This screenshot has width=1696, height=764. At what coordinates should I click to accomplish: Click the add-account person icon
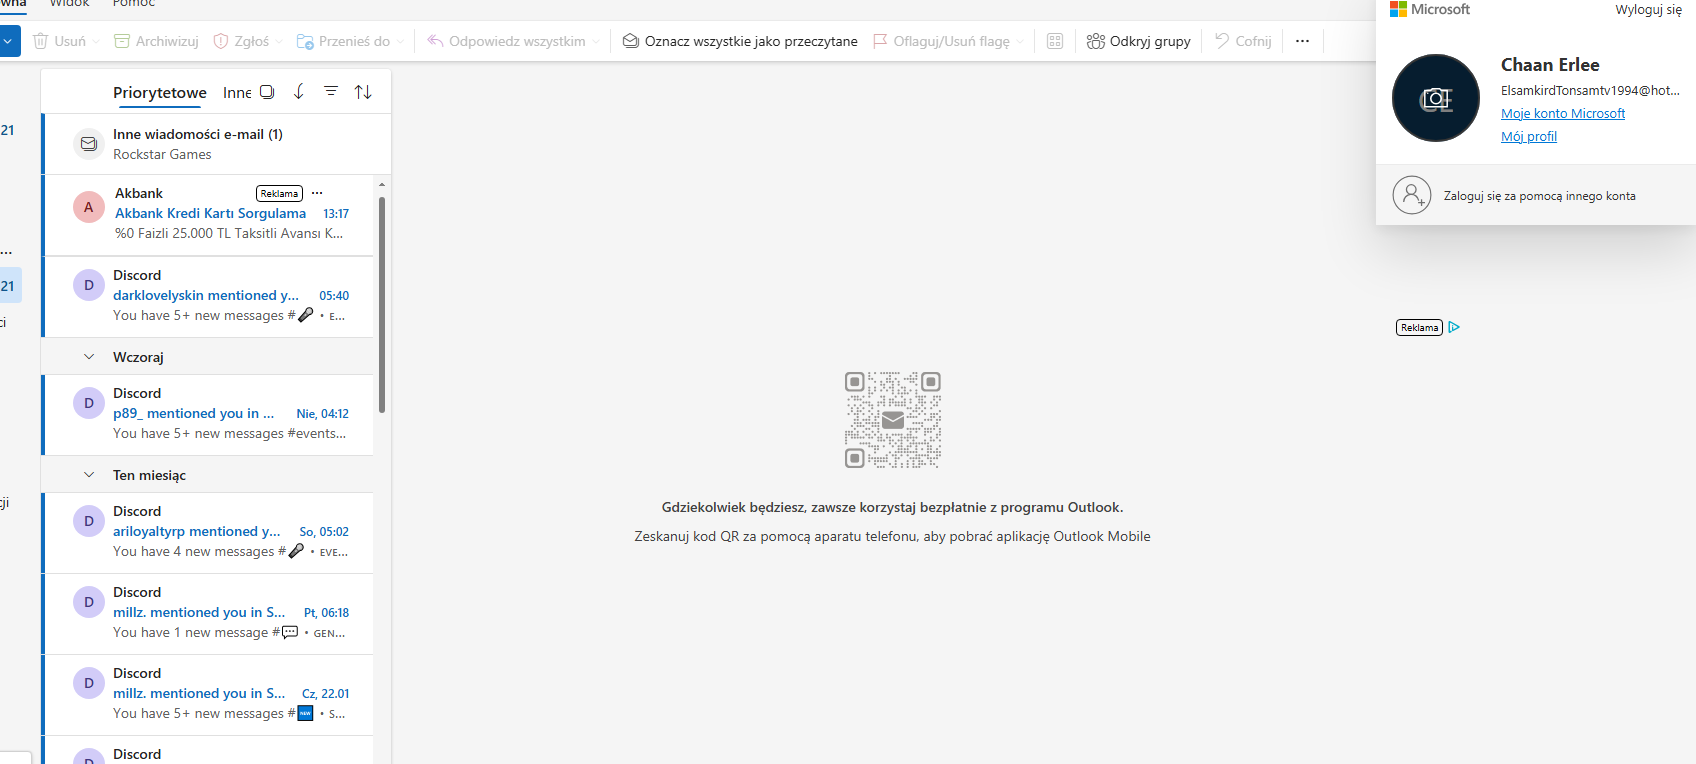click(1412, 196)
